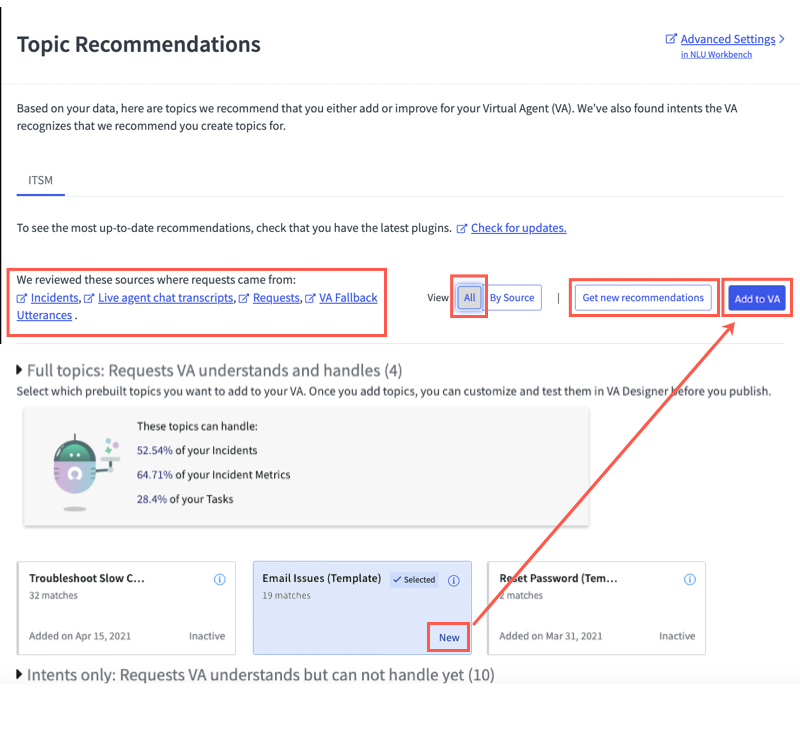
Task: Switch view to By Source
Action: tap(512, 297)
